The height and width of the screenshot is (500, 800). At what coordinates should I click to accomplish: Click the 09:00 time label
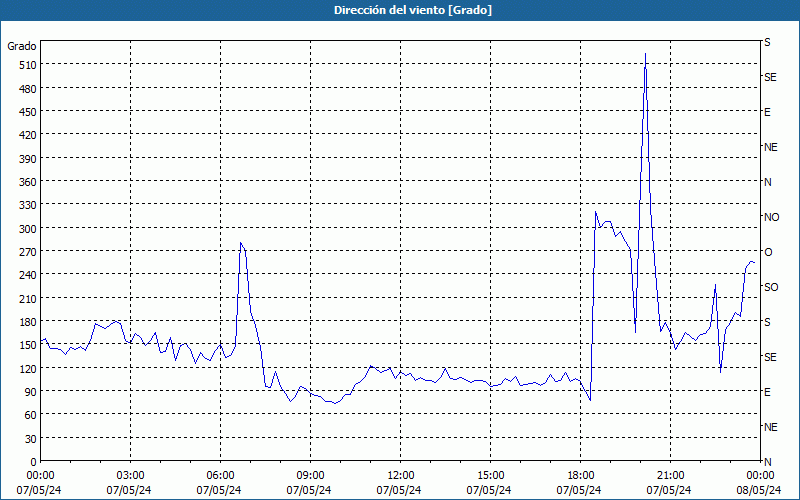[310, 476]
